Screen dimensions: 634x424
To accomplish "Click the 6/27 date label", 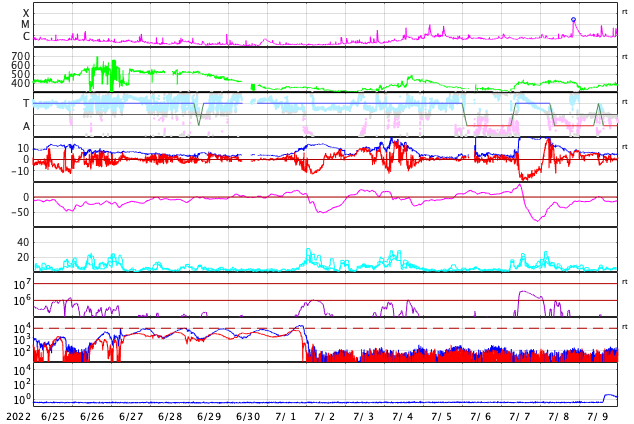I will click(x=131, y=416).
